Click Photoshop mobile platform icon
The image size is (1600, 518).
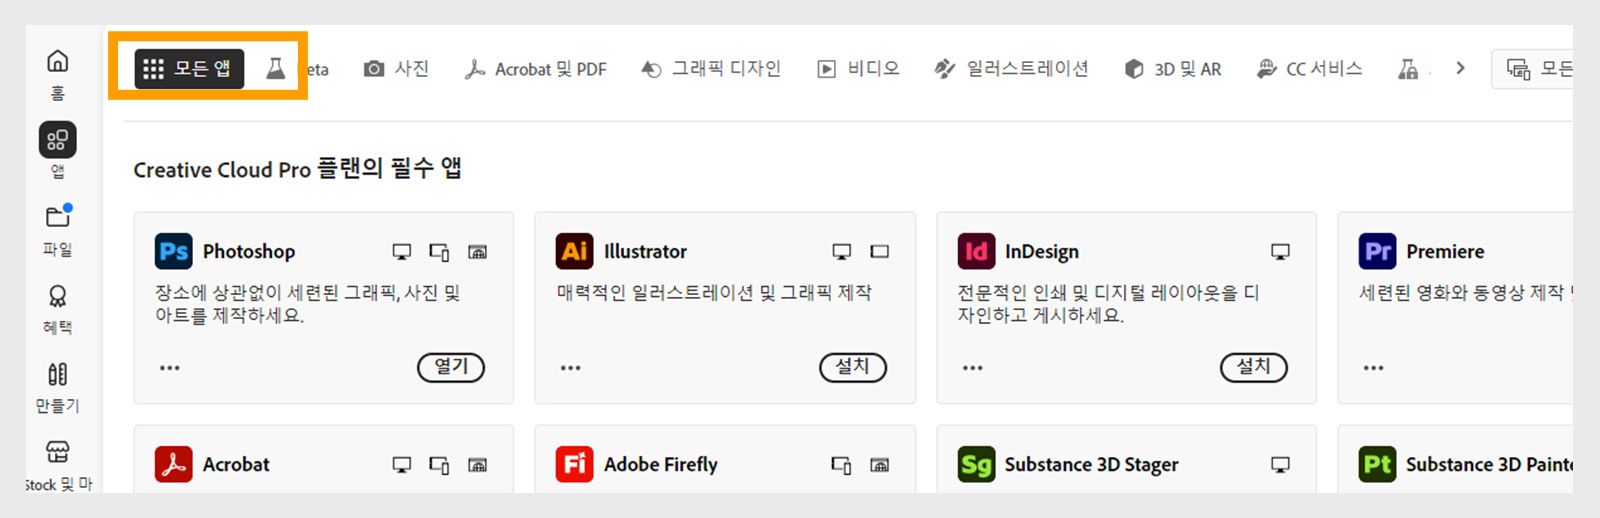click(439, 252)
